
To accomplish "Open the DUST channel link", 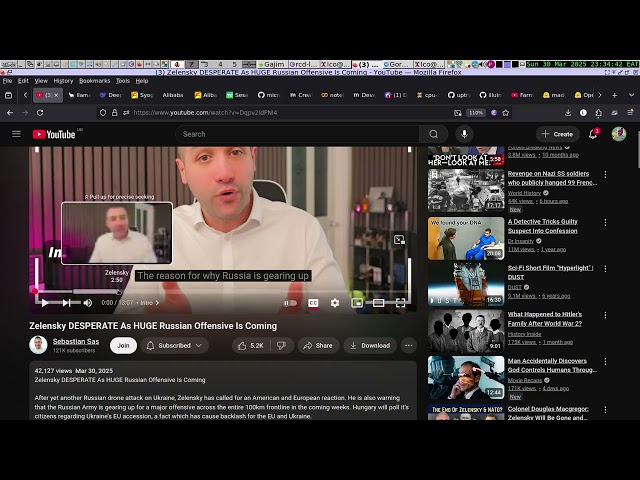I will 514,287.
